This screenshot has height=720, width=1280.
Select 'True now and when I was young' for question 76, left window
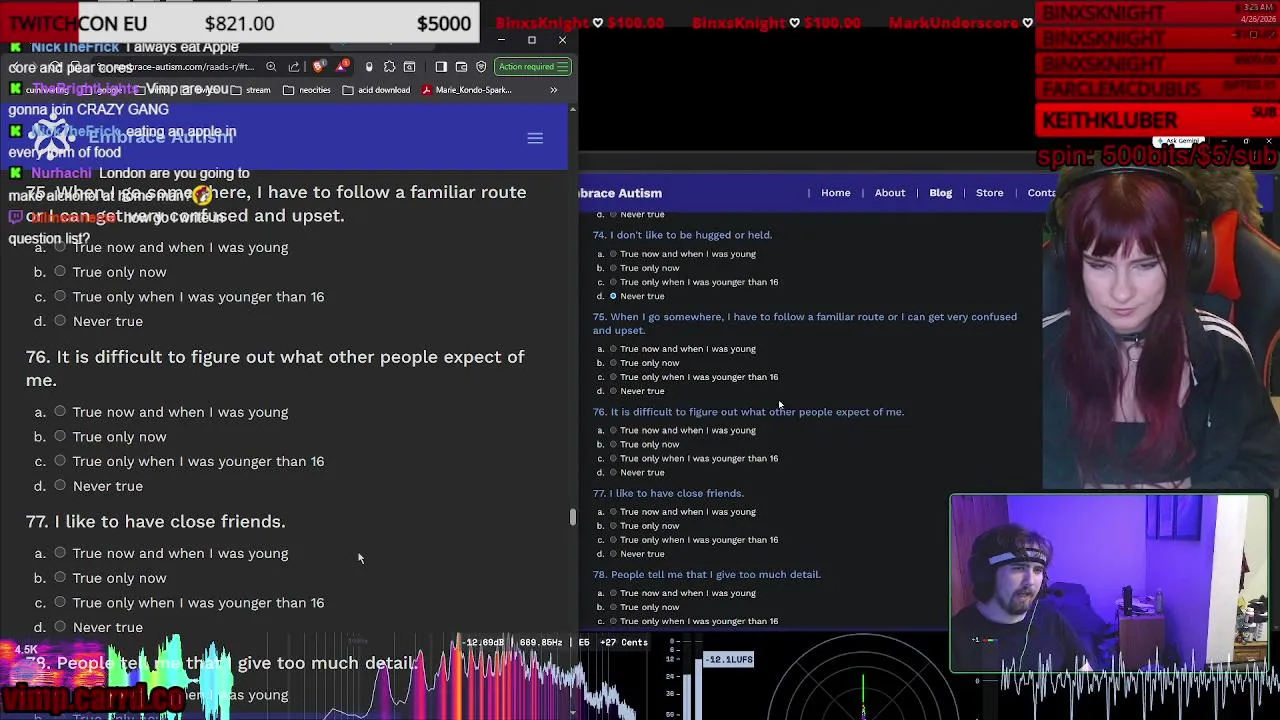(x=60, y=412)
